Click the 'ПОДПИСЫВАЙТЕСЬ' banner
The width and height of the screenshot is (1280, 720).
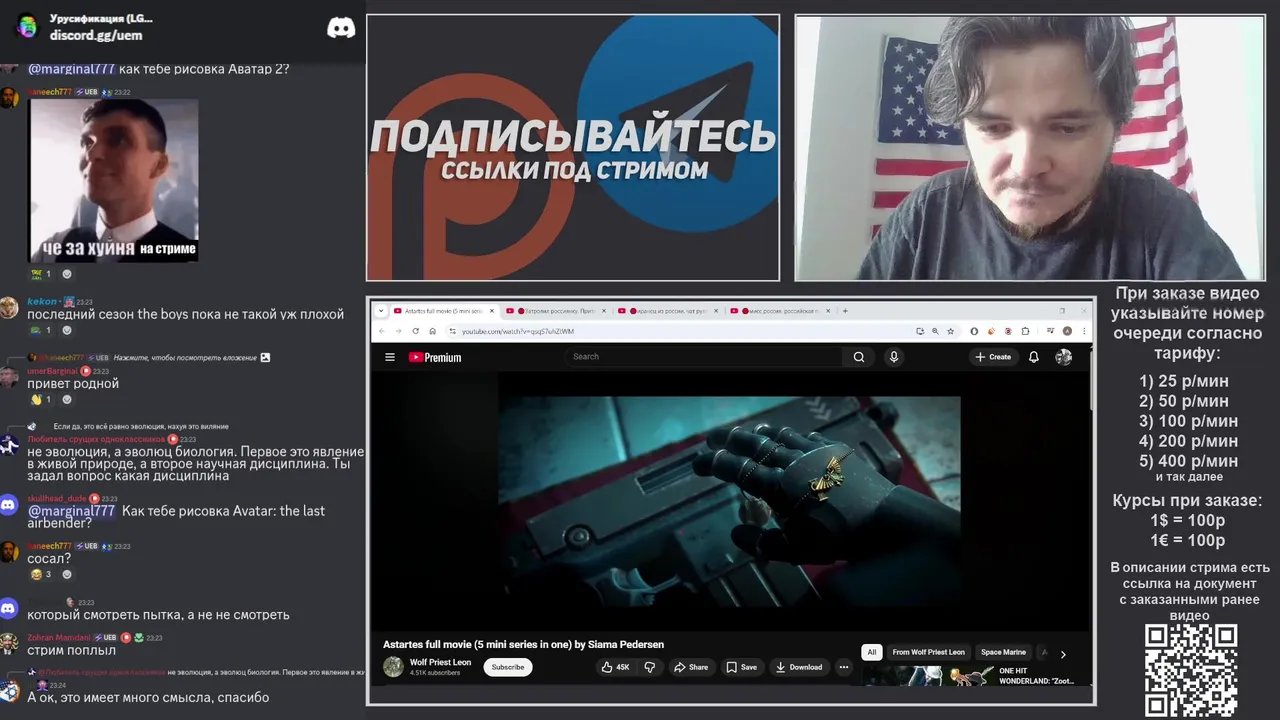[x=573, y=137]
